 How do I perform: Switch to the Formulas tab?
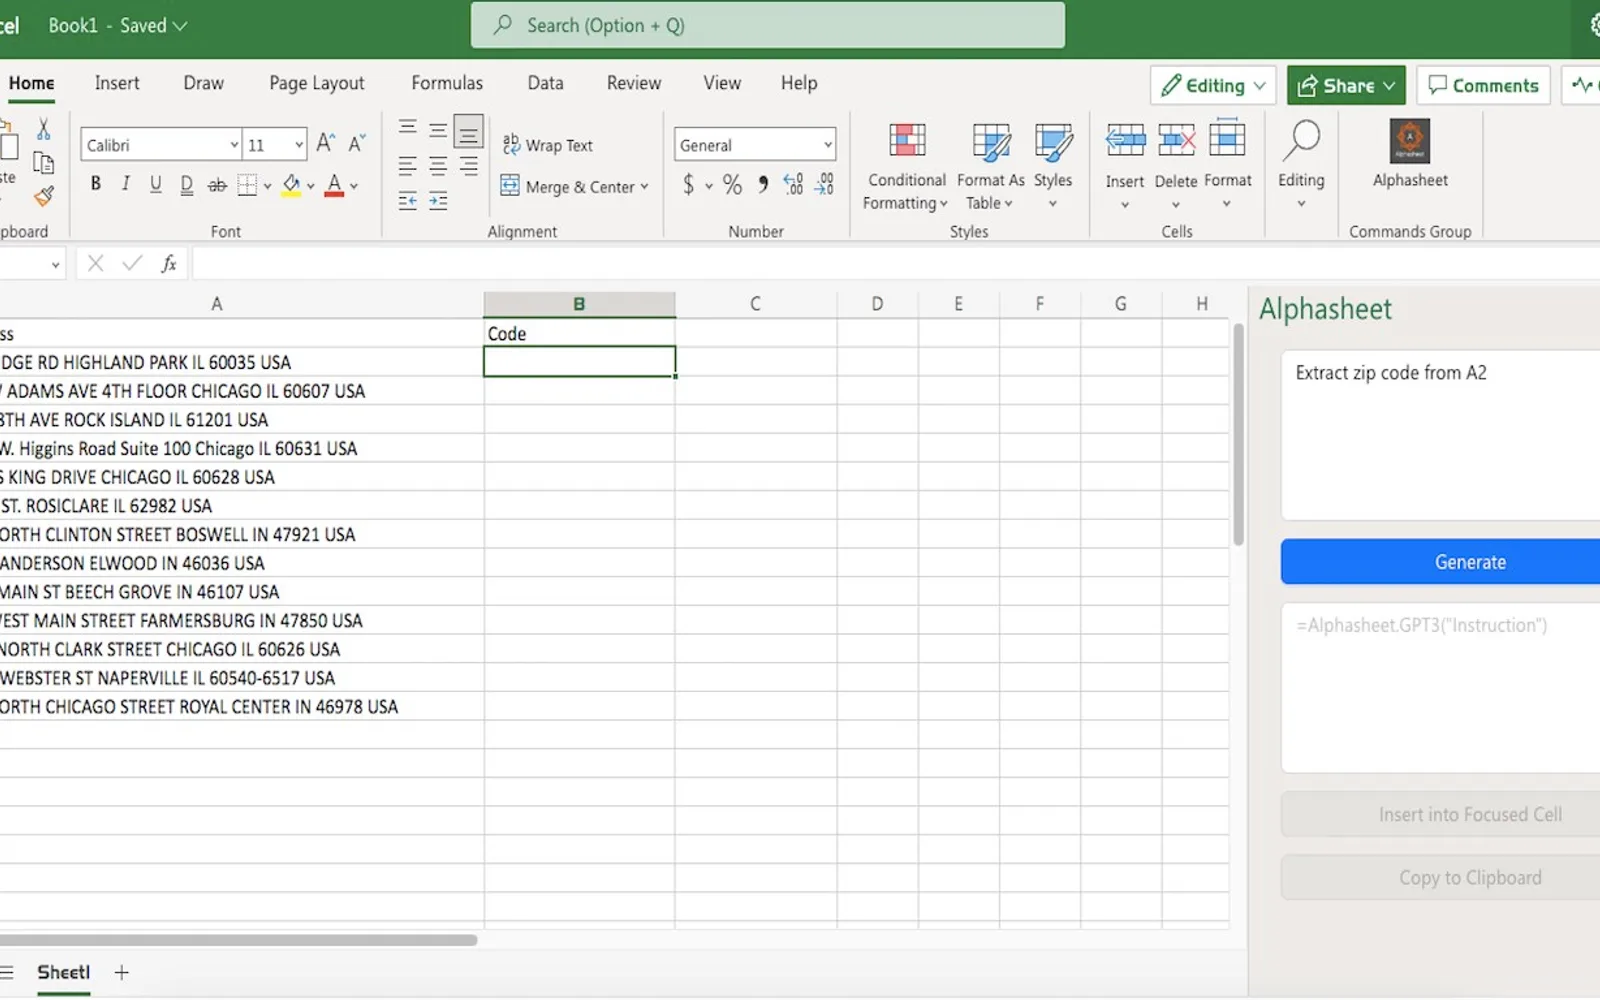point(447,83)
